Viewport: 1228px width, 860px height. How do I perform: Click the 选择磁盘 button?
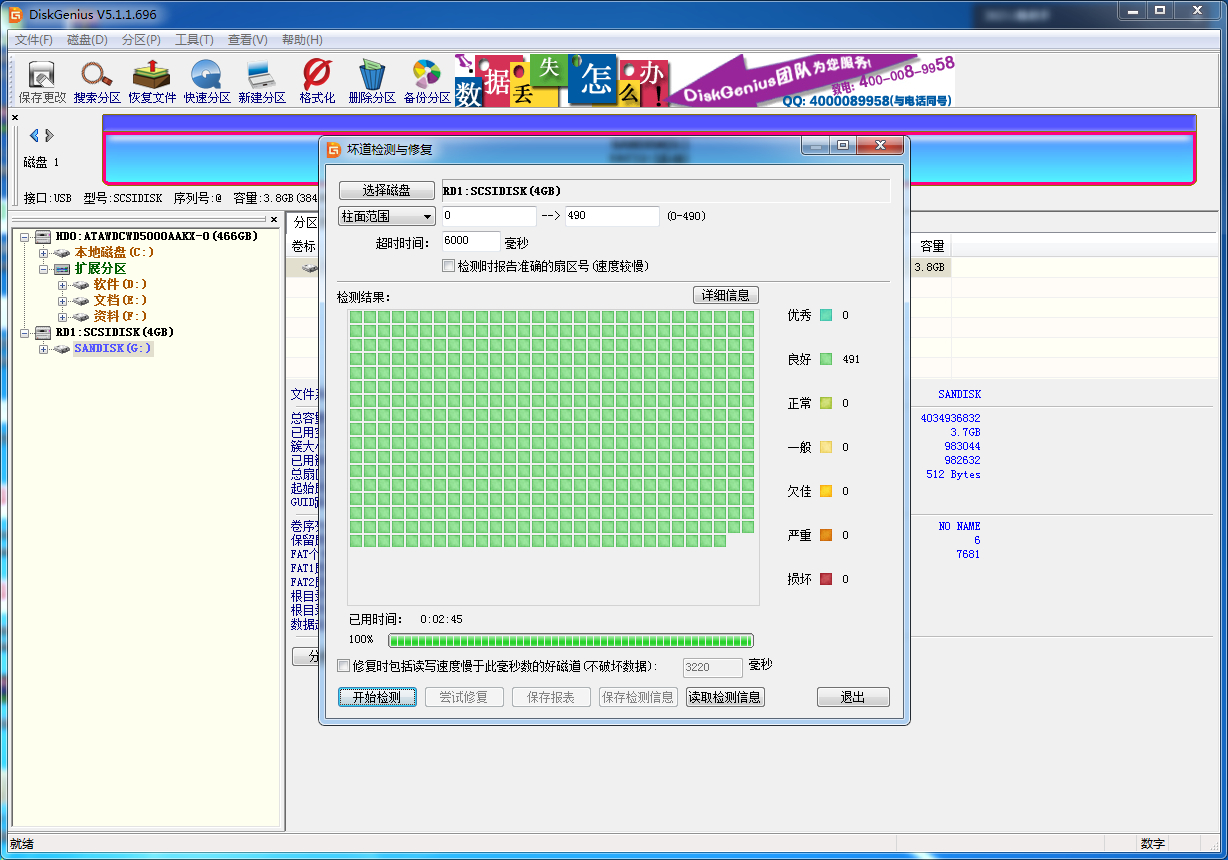[x=386, y=190]
